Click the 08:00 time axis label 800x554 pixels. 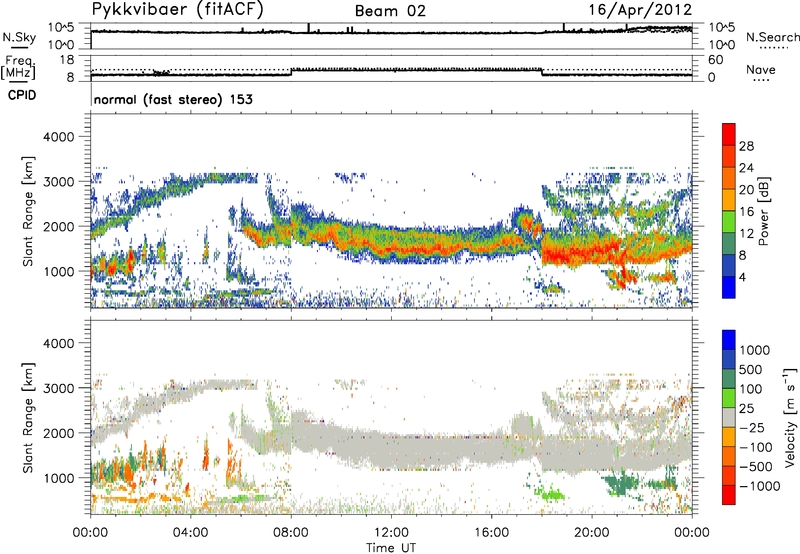coord(291,533)
